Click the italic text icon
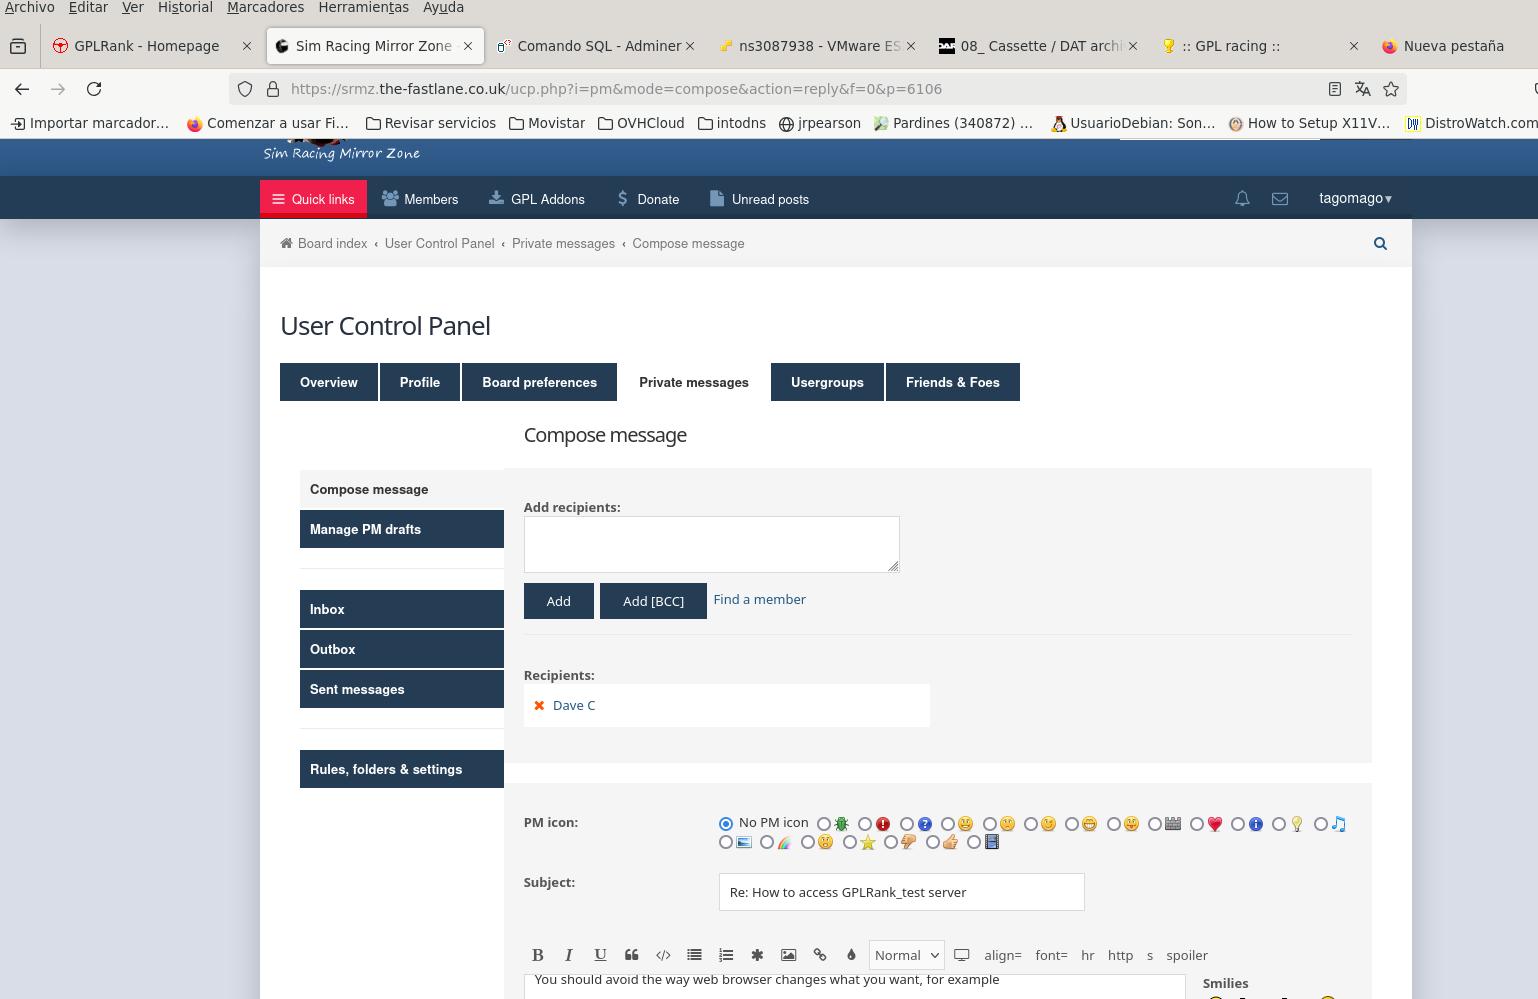 (568, 955)
